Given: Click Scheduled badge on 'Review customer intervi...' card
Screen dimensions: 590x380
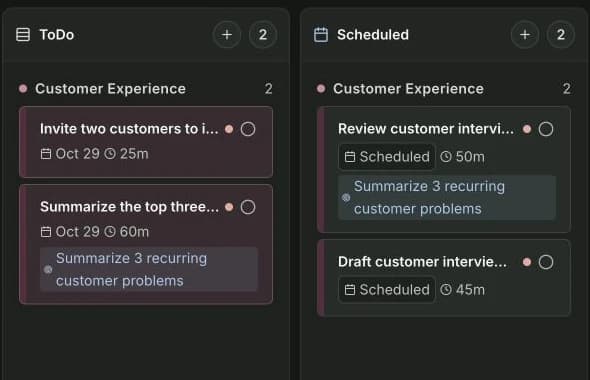Looking at the screenshot, I should pos(387,157).
